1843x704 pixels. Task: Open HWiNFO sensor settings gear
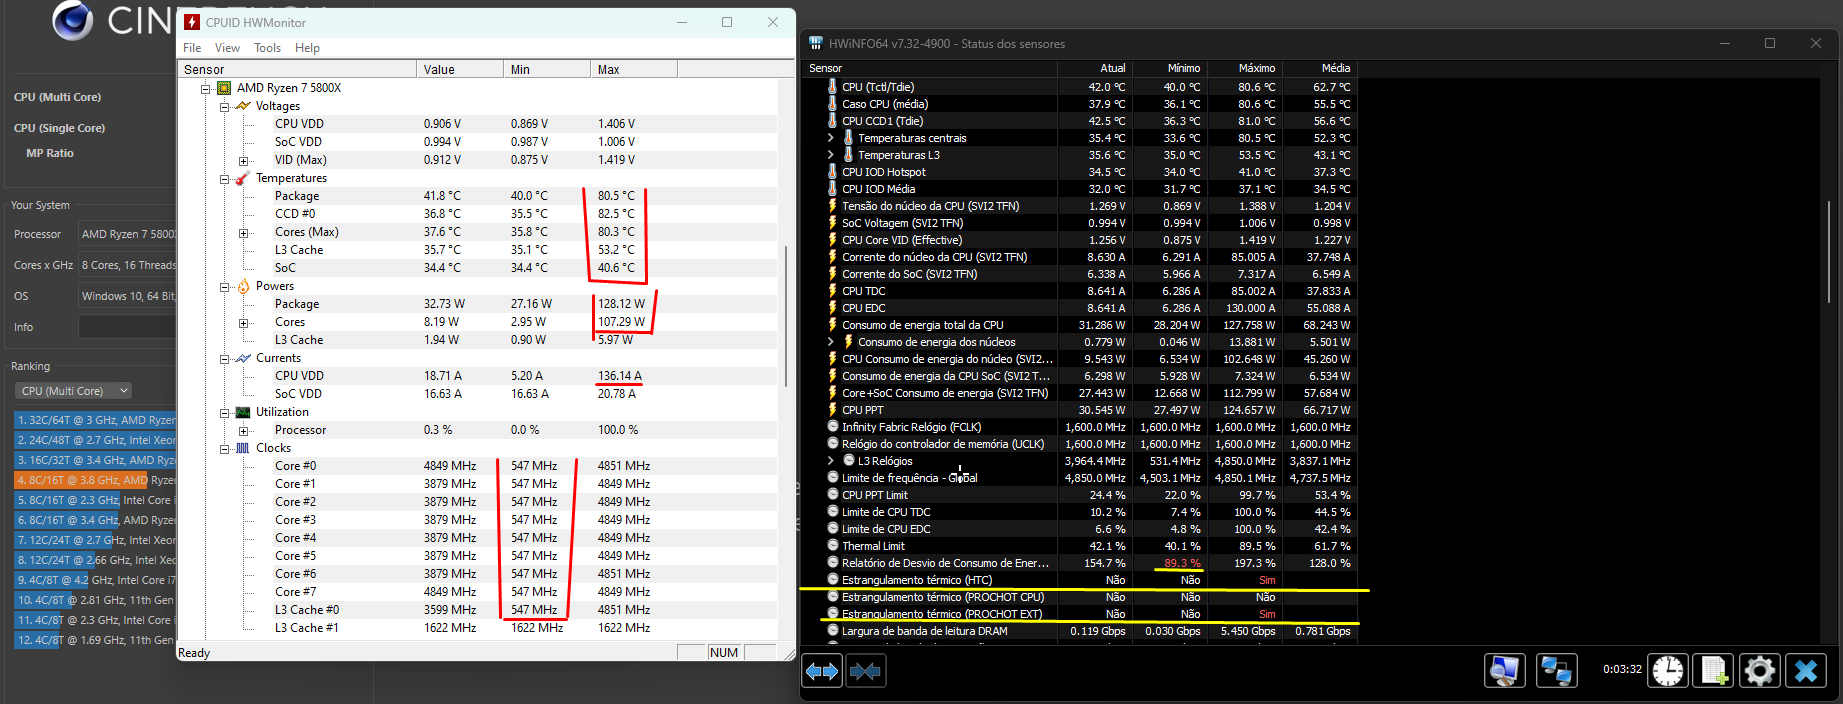click(x=1760, y=670)
